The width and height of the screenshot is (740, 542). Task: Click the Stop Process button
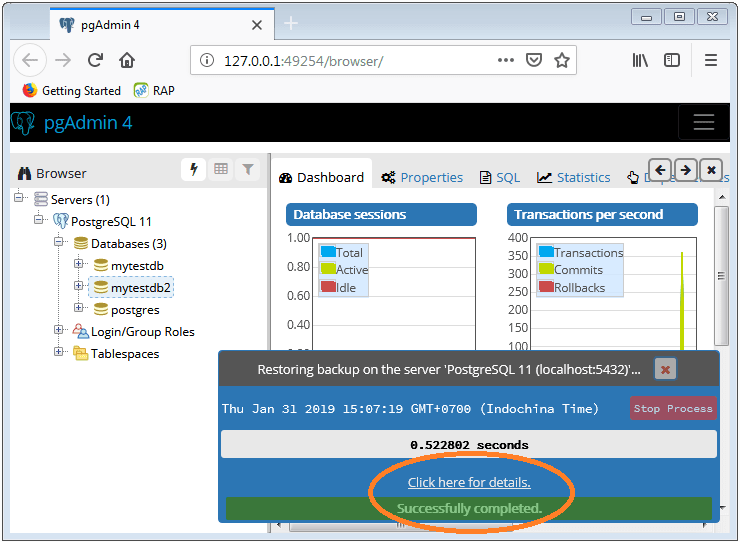click(x=673, y=408)
